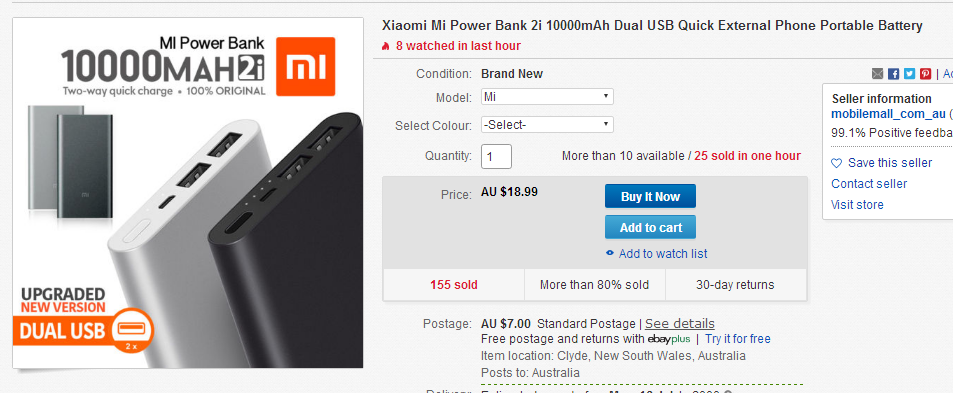Click the Quantity input field
This screenshot has width=953, height=393.
point(497,156)
